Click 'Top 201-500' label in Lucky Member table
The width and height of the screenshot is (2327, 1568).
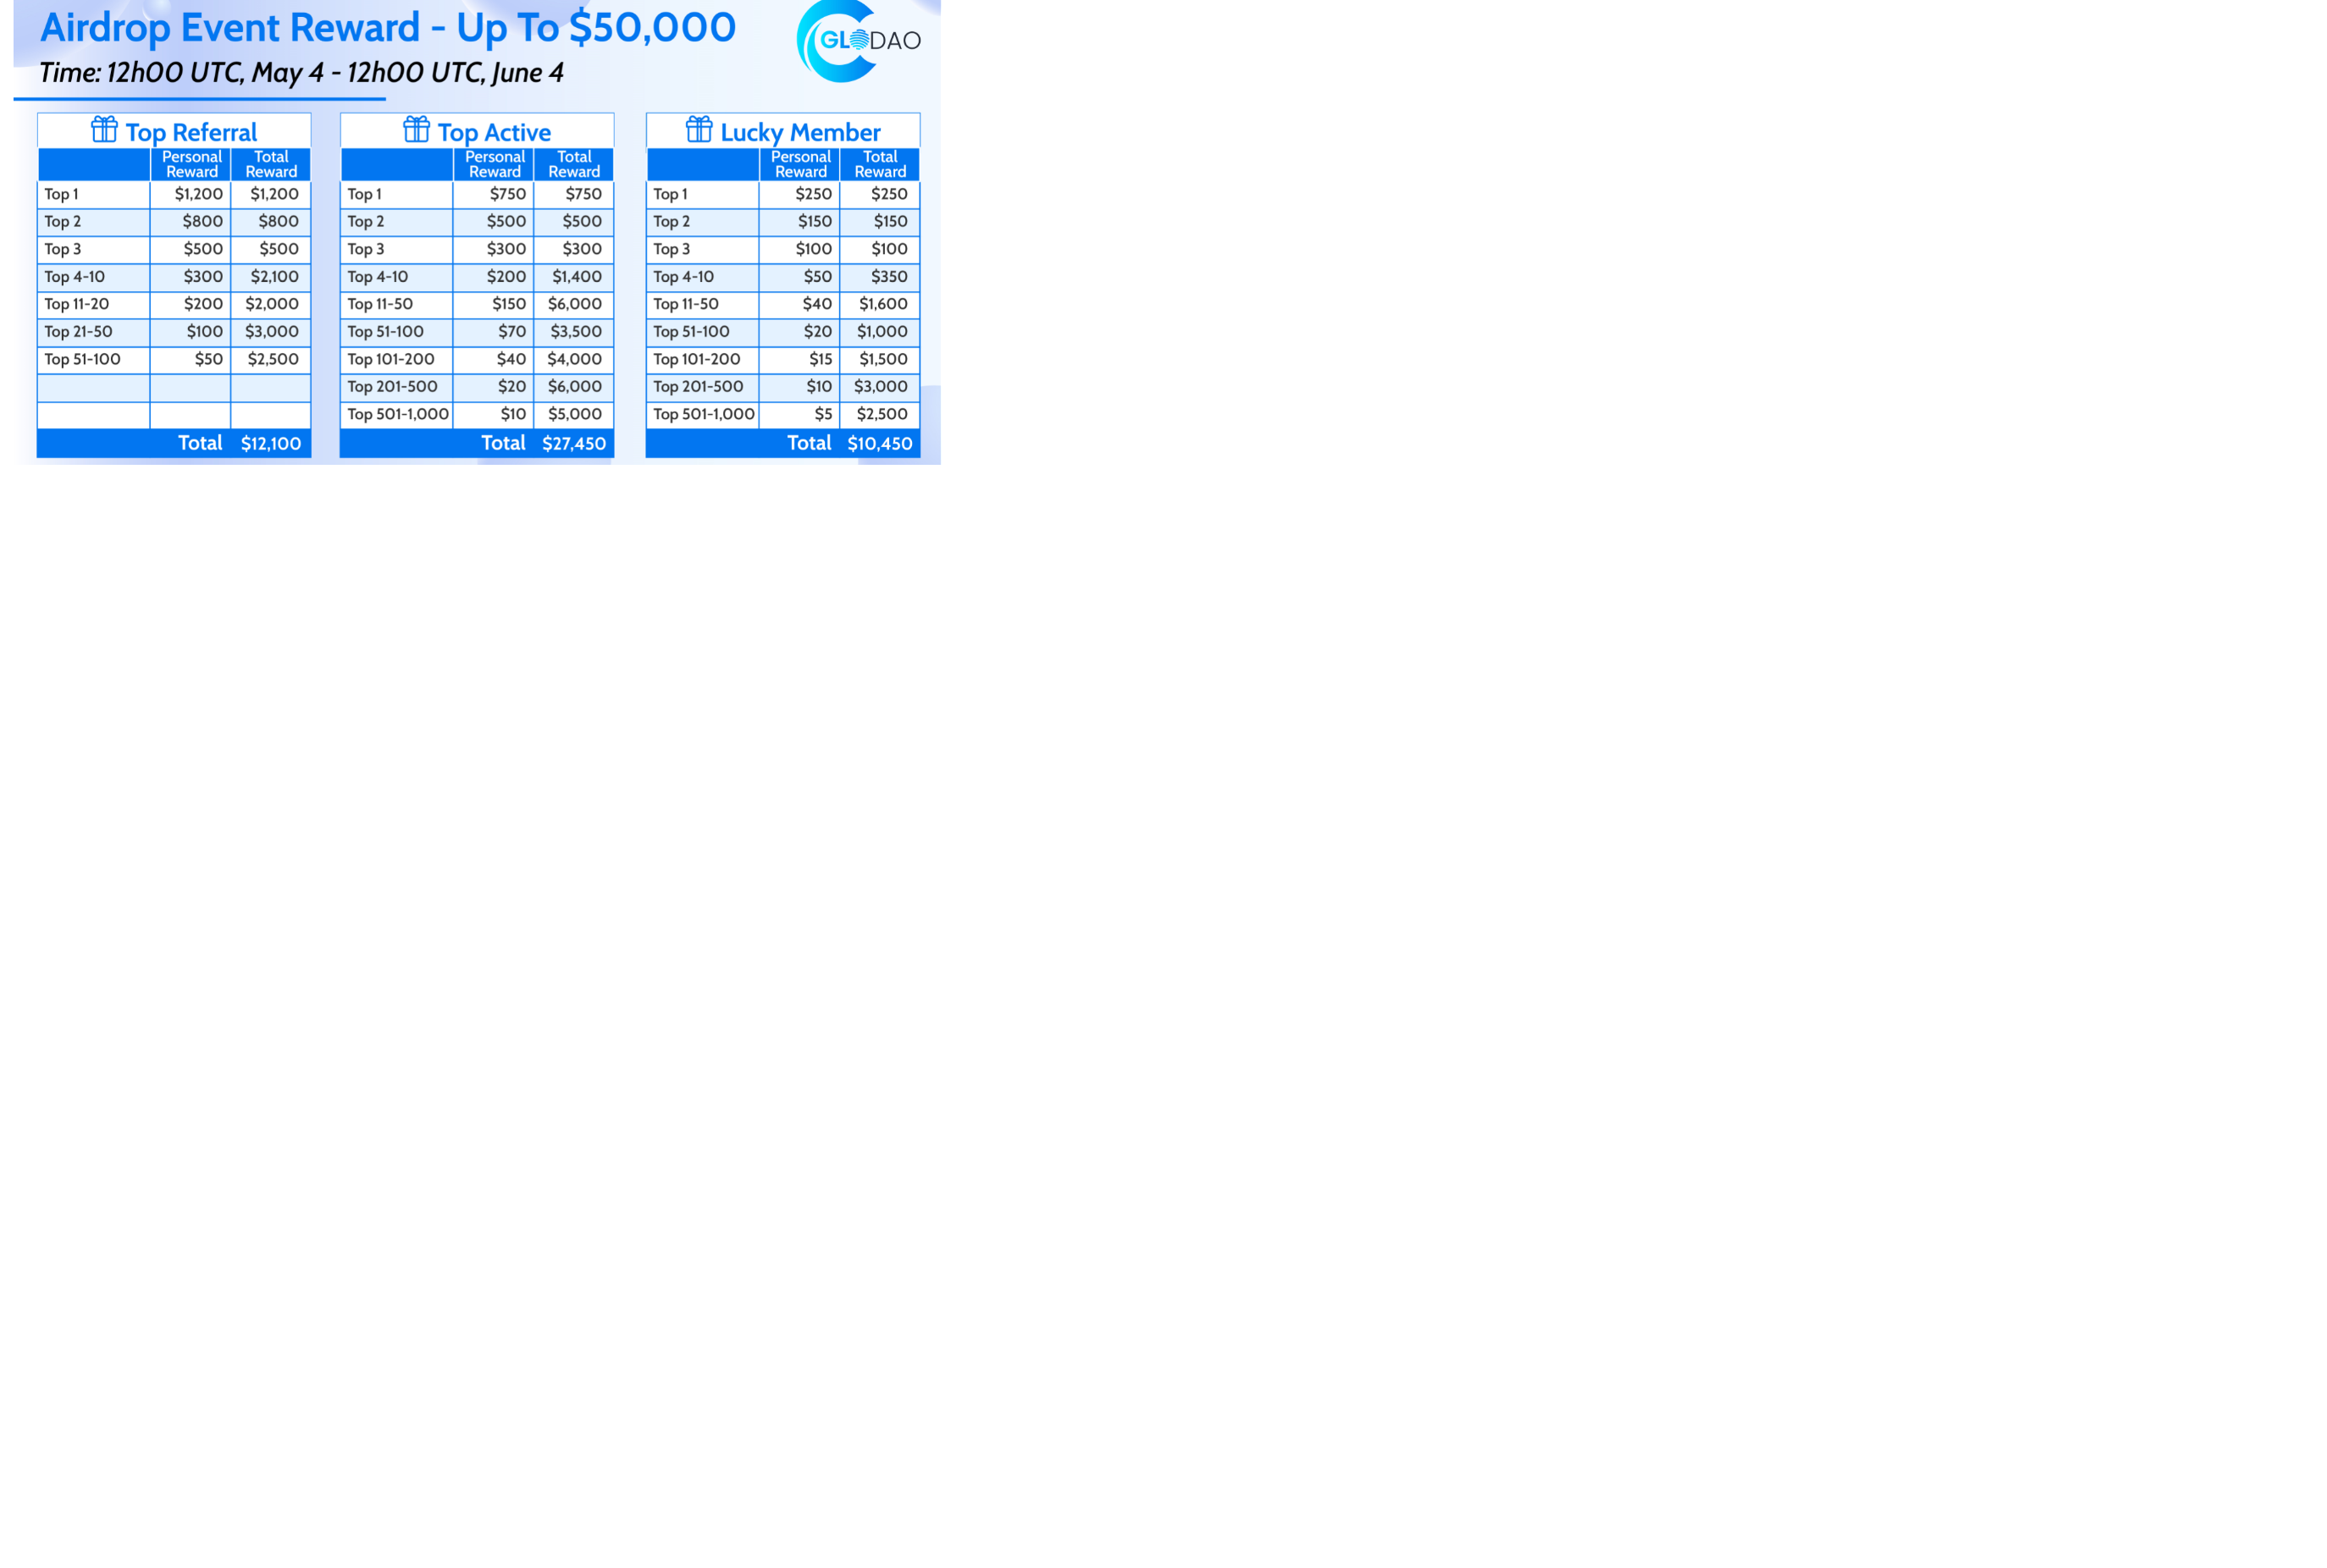(698, 387)
